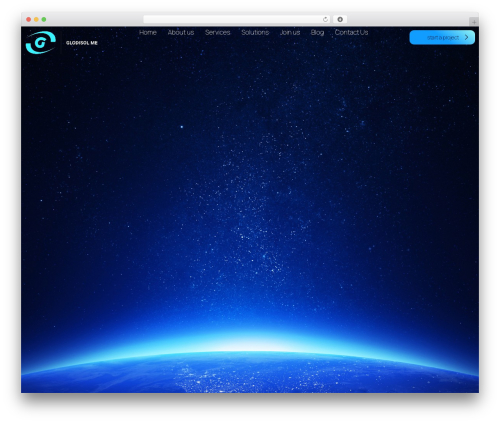Click the start a project button

pyautogui.click(x=442, y=37)
